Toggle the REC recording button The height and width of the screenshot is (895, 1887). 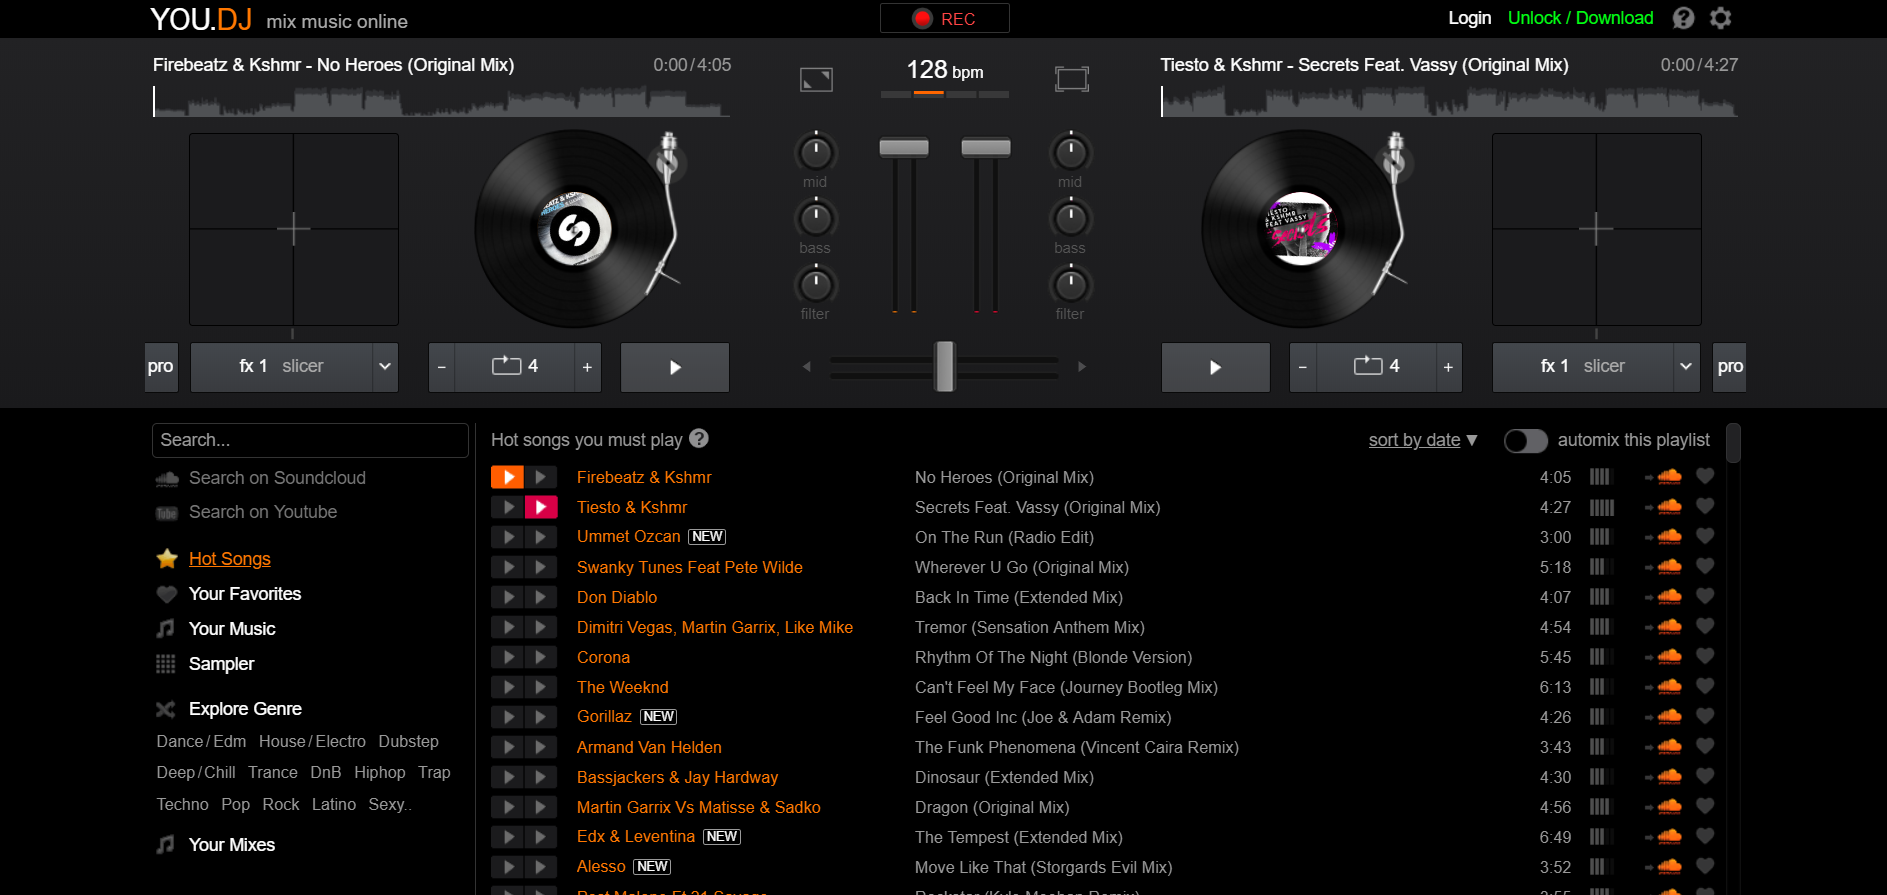tap(944, 19)
